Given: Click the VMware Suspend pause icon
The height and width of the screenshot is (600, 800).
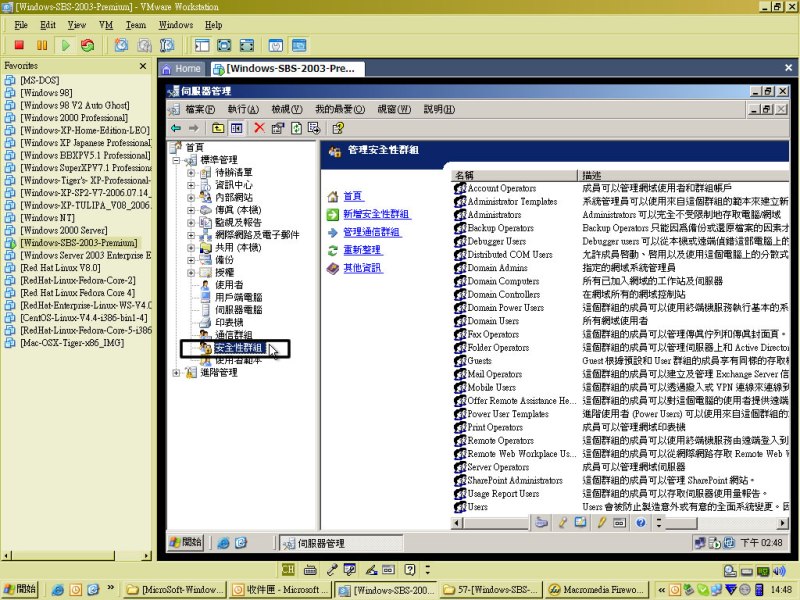Looking at the screenshot, I should 42,45.
